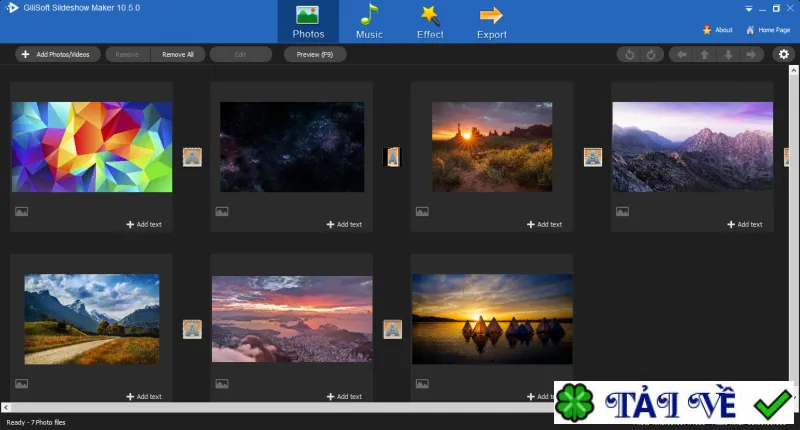
Task: Move selected photo up with arrow icon
Action: tap(705, 55)
